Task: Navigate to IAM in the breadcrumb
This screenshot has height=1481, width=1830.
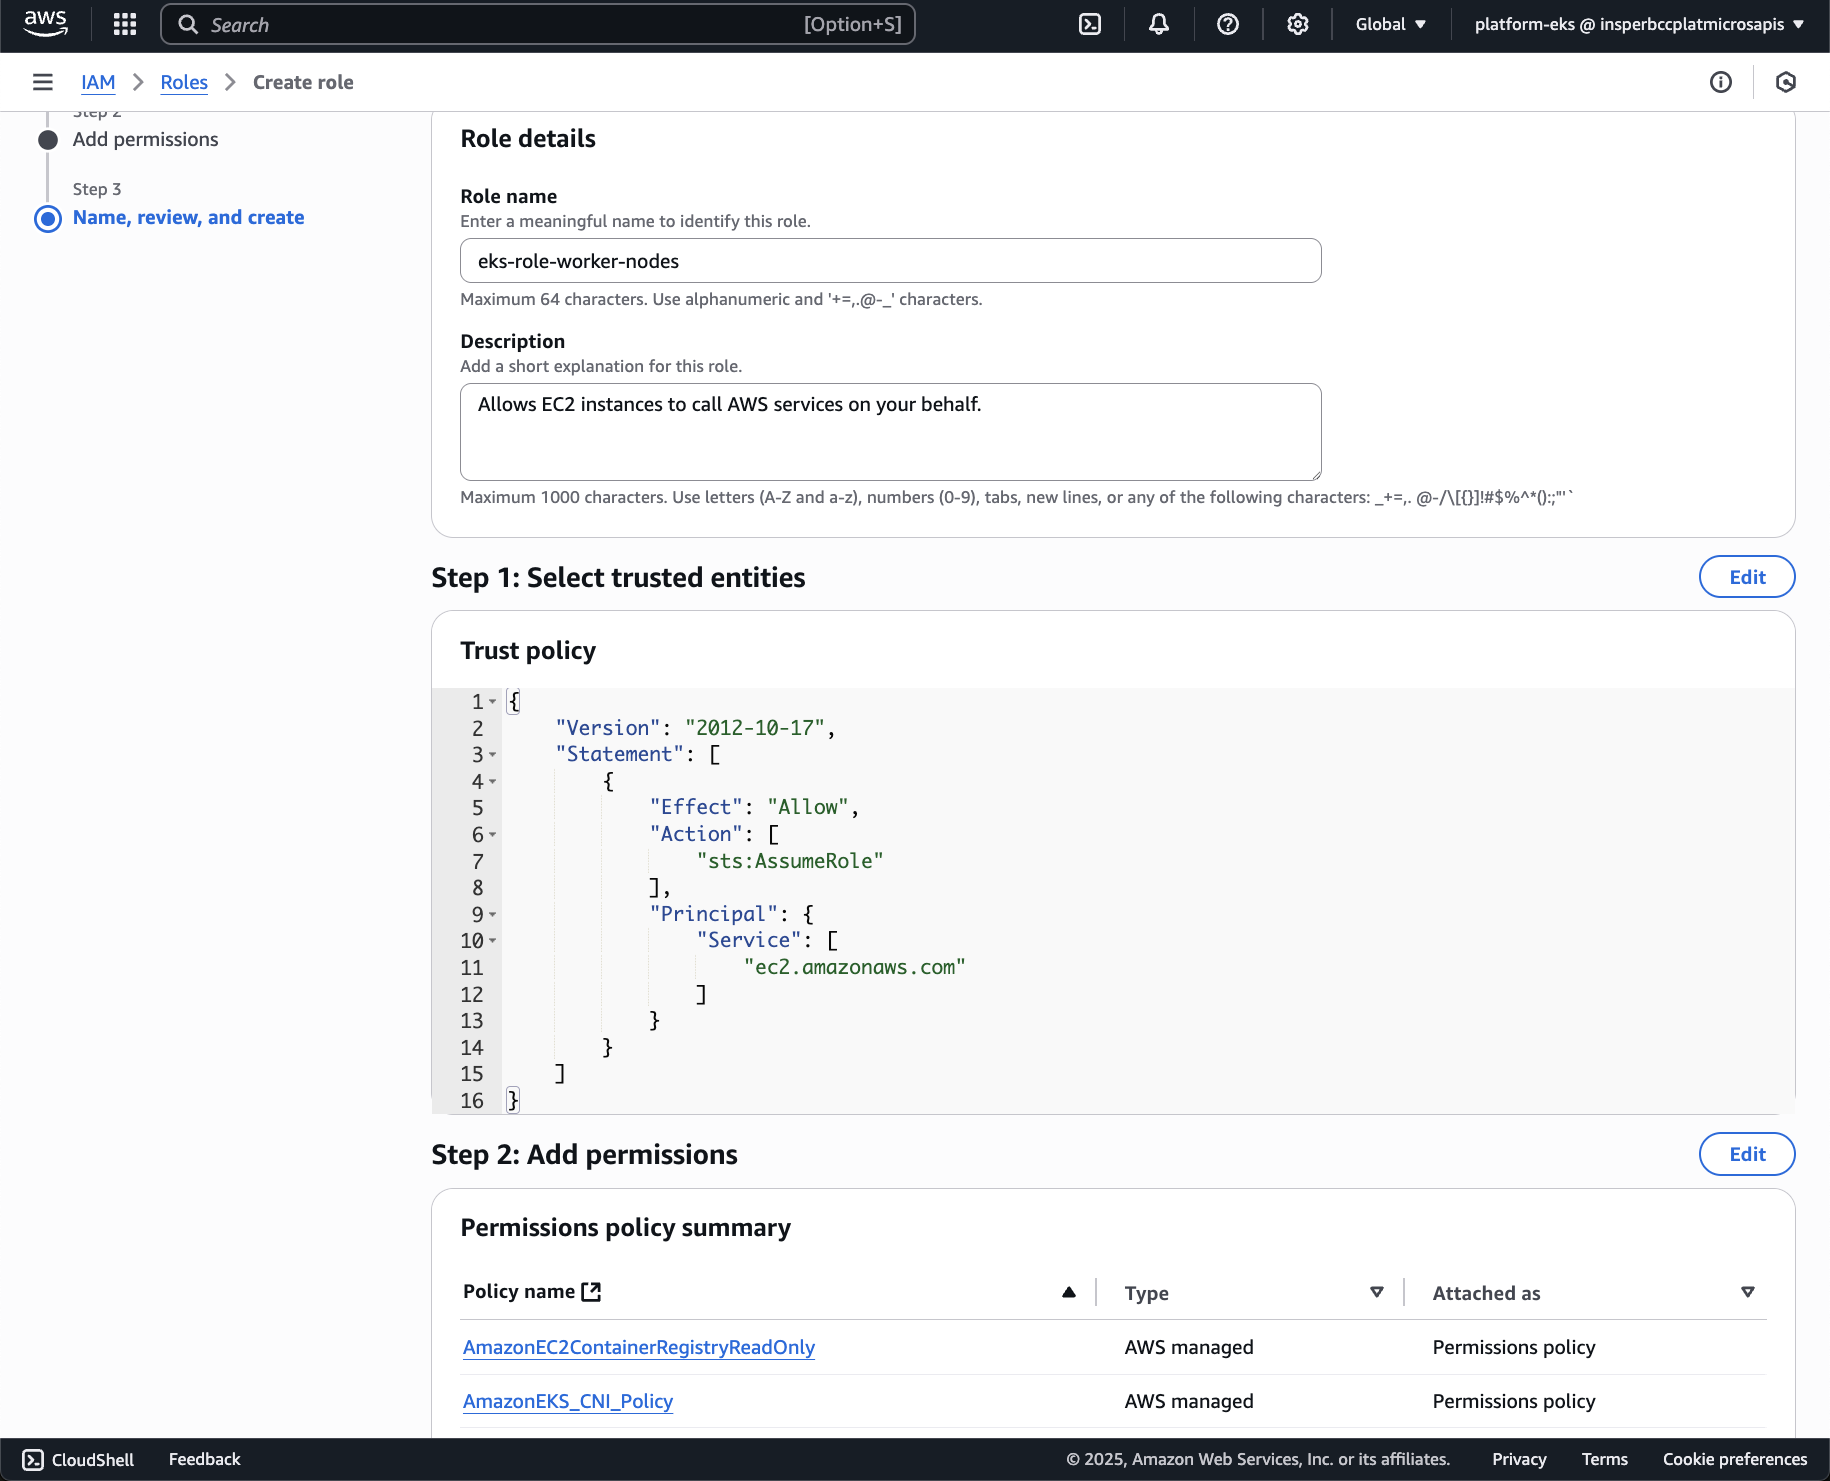Action: (98, 82)
